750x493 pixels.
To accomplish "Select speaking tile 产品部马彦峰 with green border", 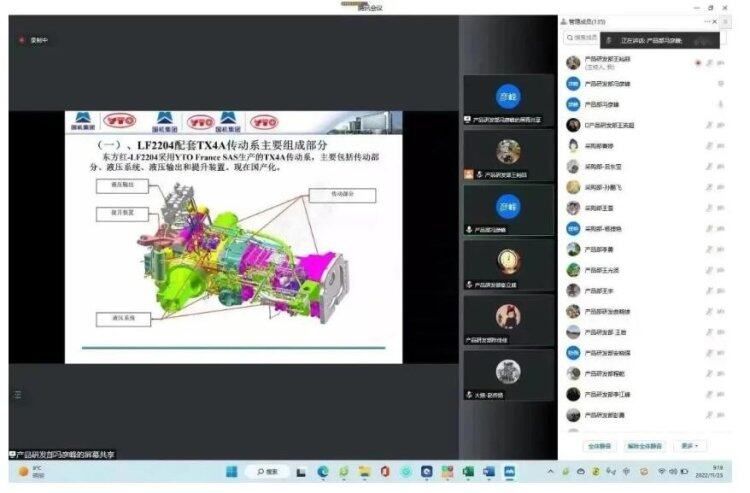I will click(x=508, y=210).
